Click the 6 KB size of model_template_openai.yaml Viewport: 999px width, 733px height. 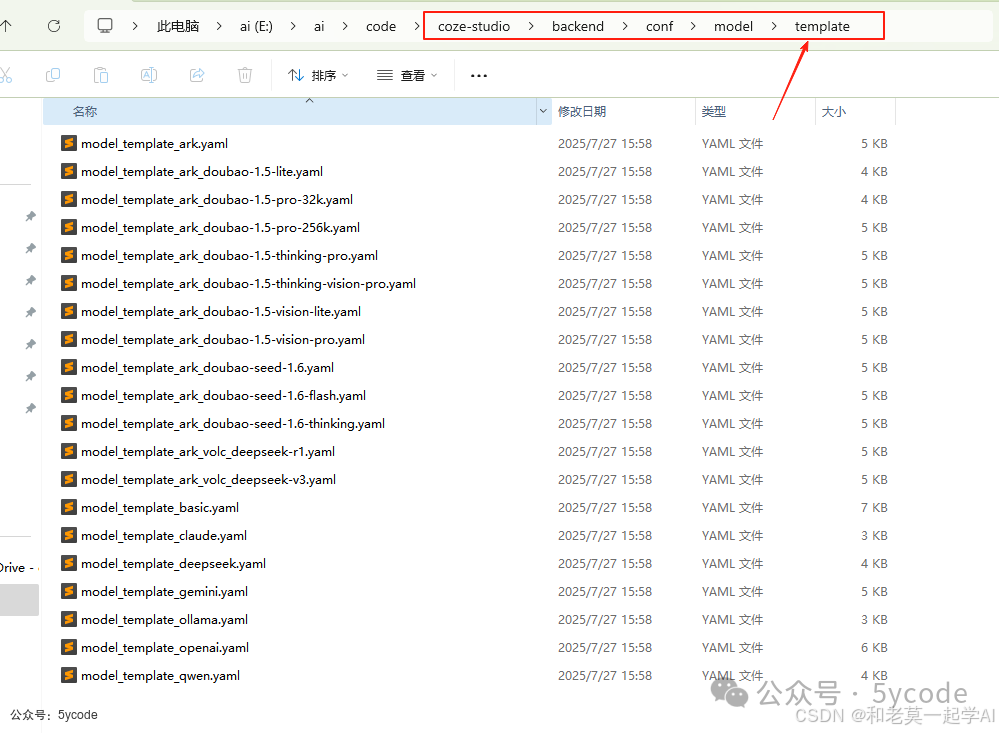(x=874, y=648)
